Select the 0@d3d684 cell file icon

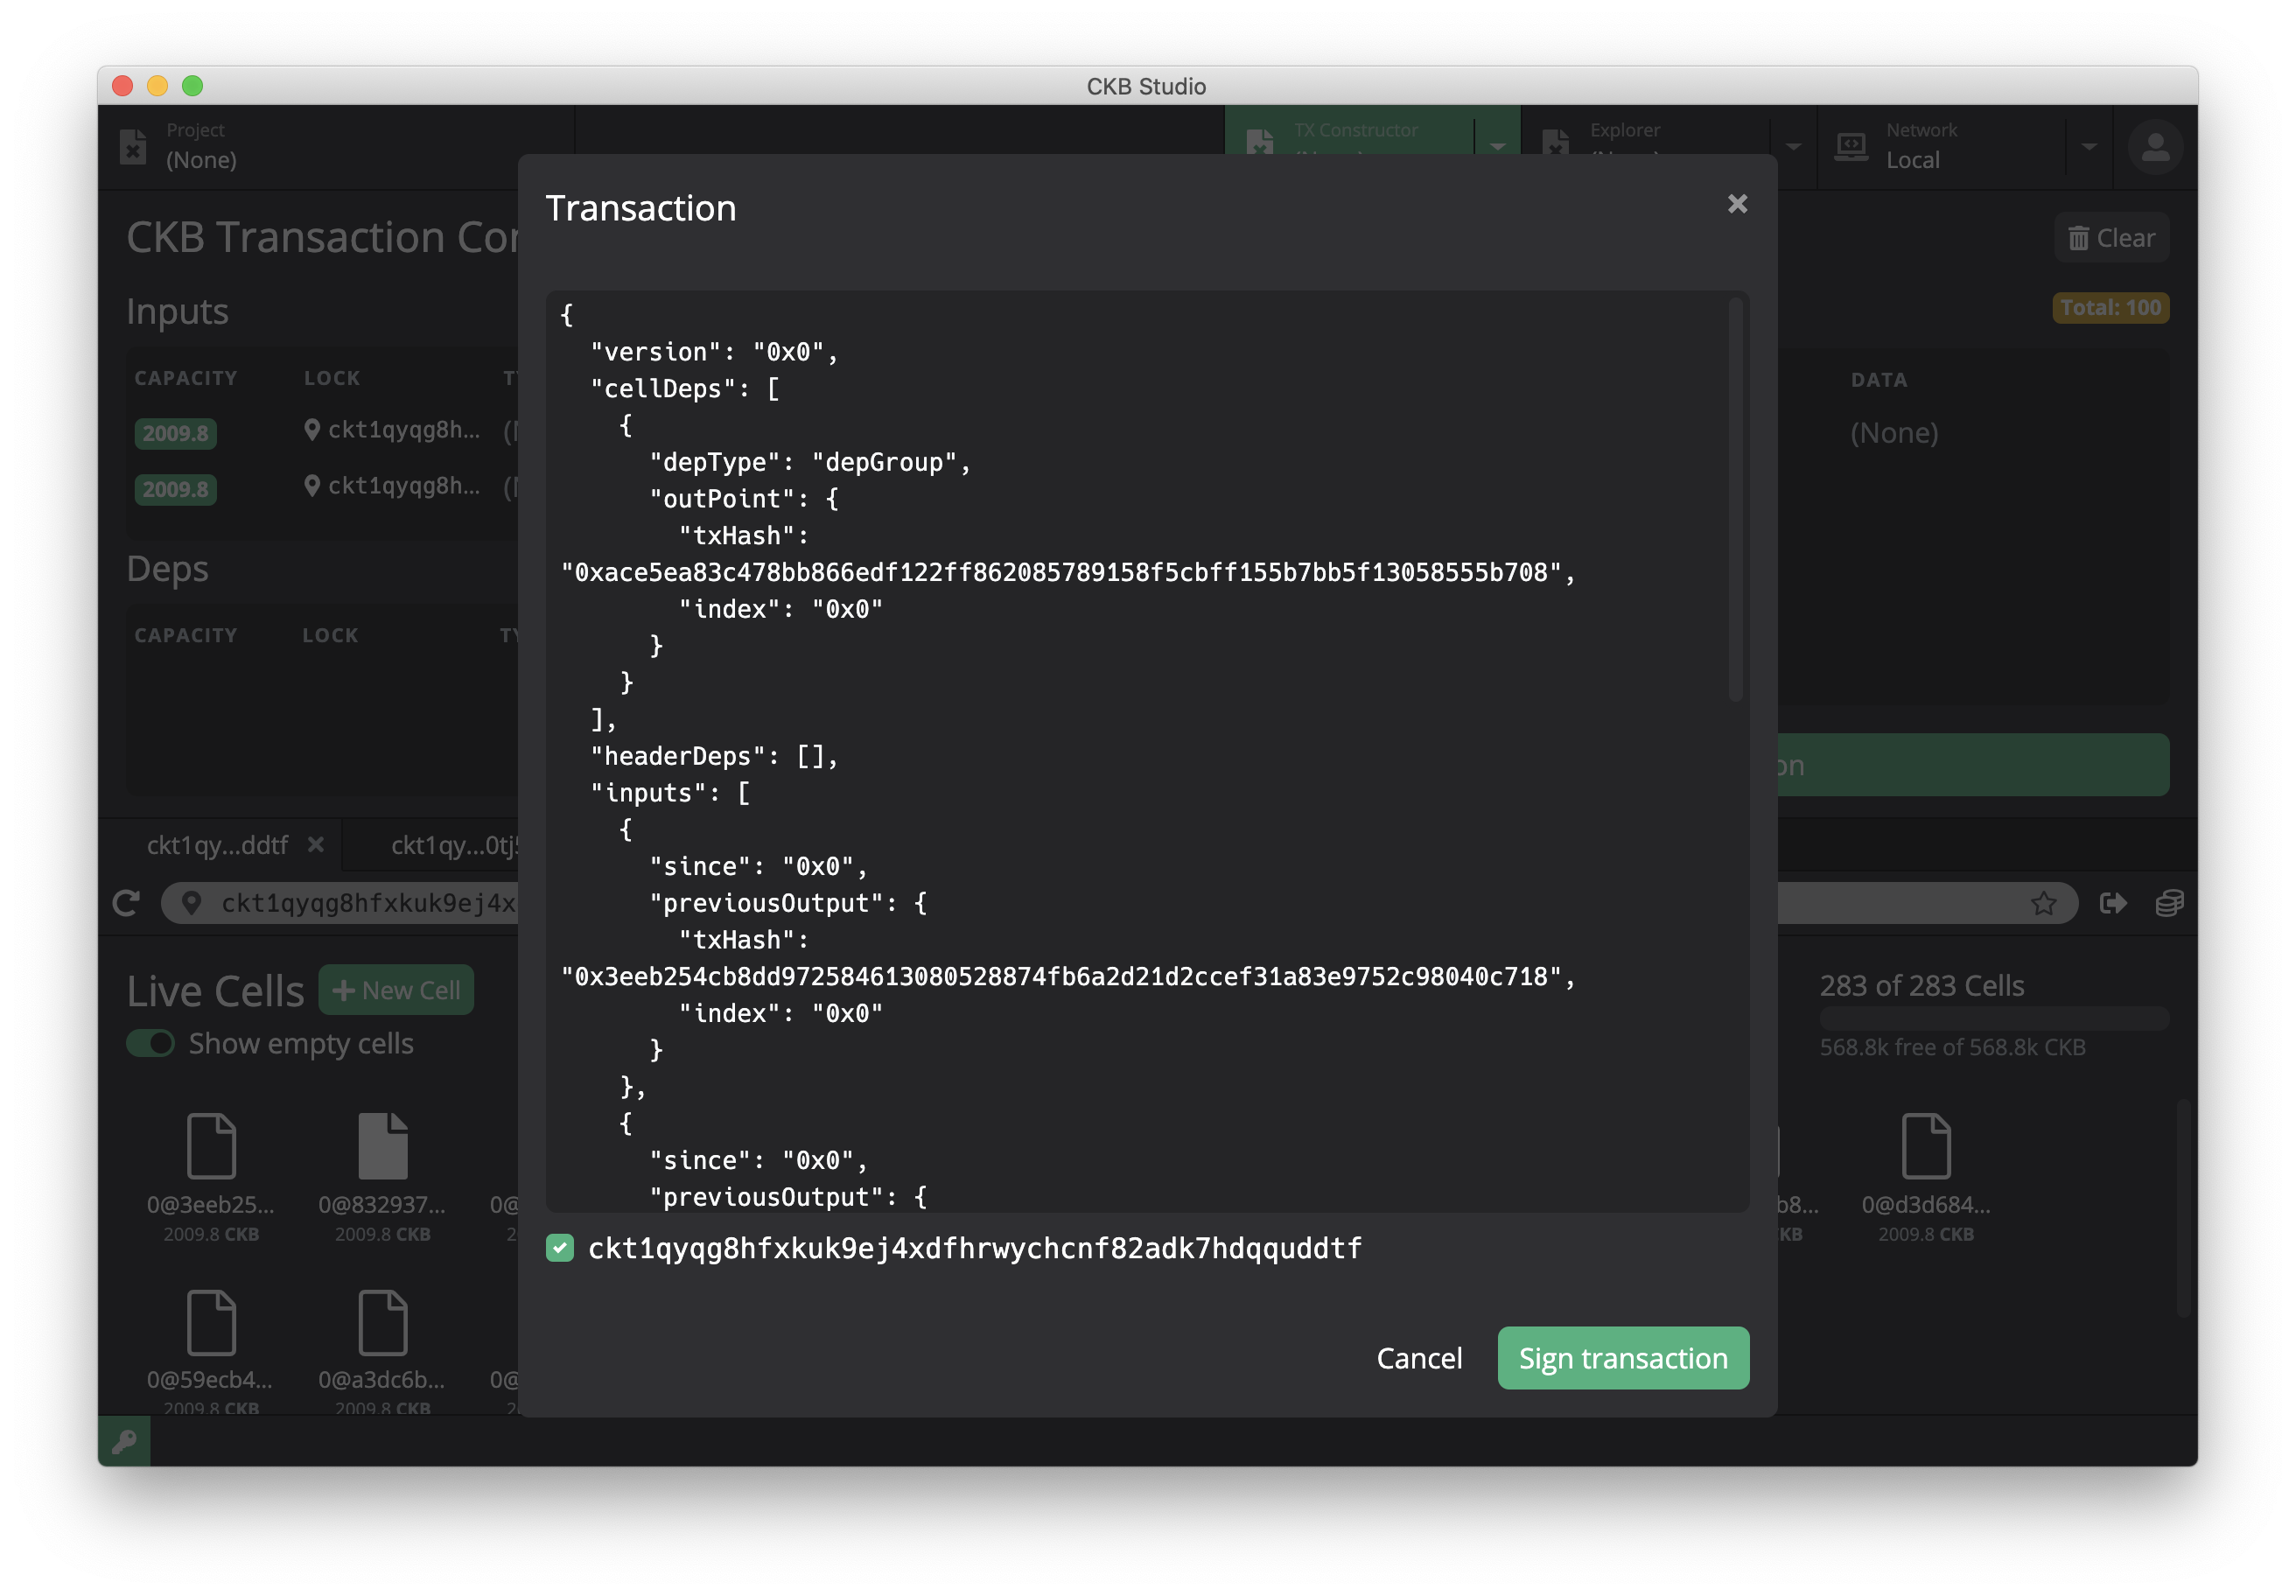point(1925,1146)
